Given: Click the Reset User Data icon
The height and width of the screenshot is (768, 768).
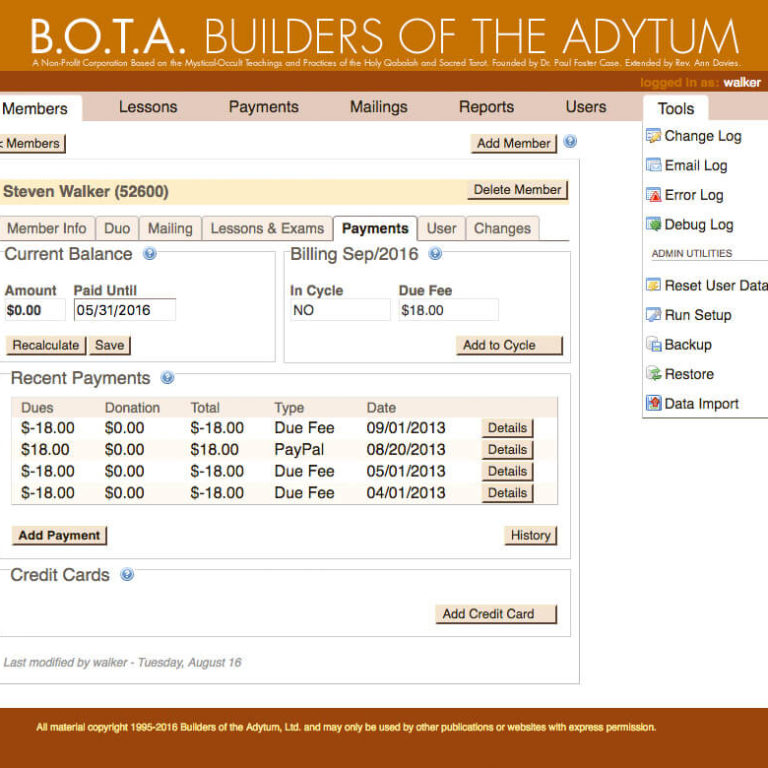Looking at the screenshot, I should pyautogui.click(x=653, y=285).
